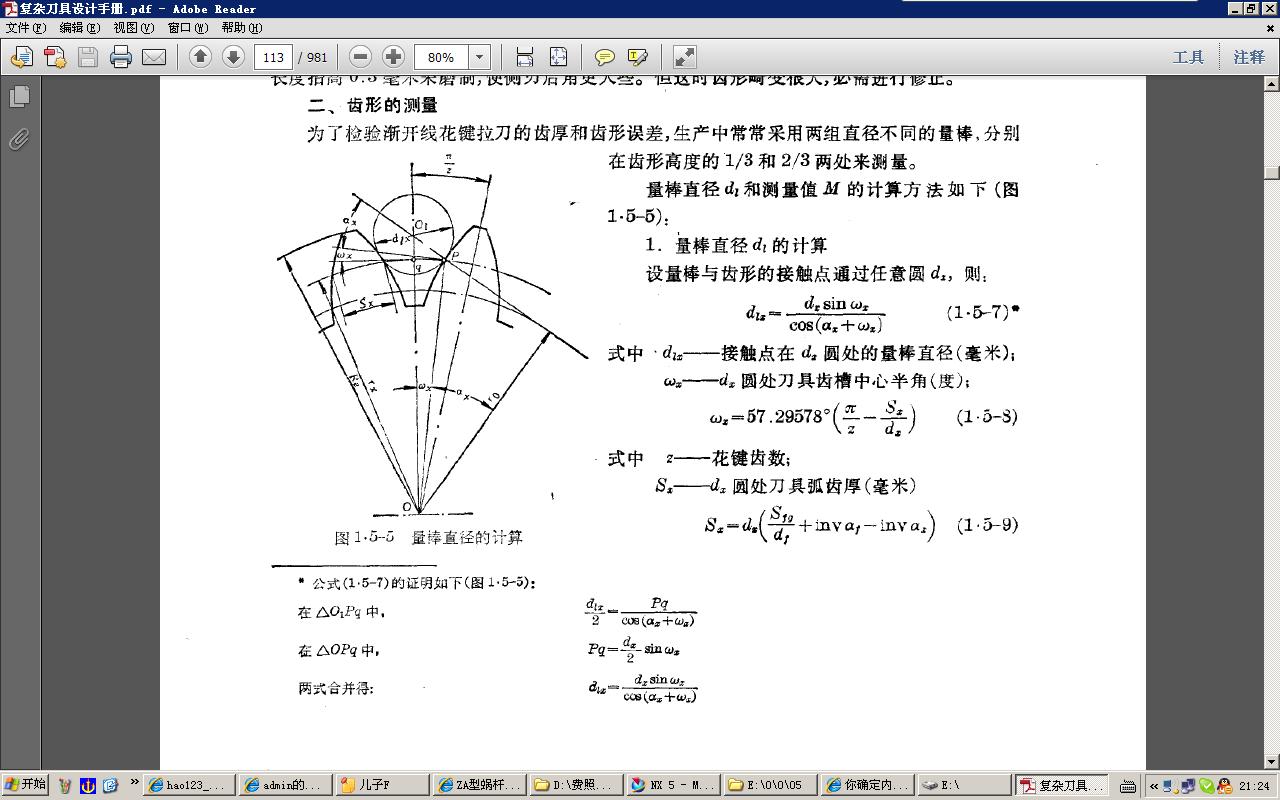
Task: Click the email envelope icon
Action: tap(154, 57)
